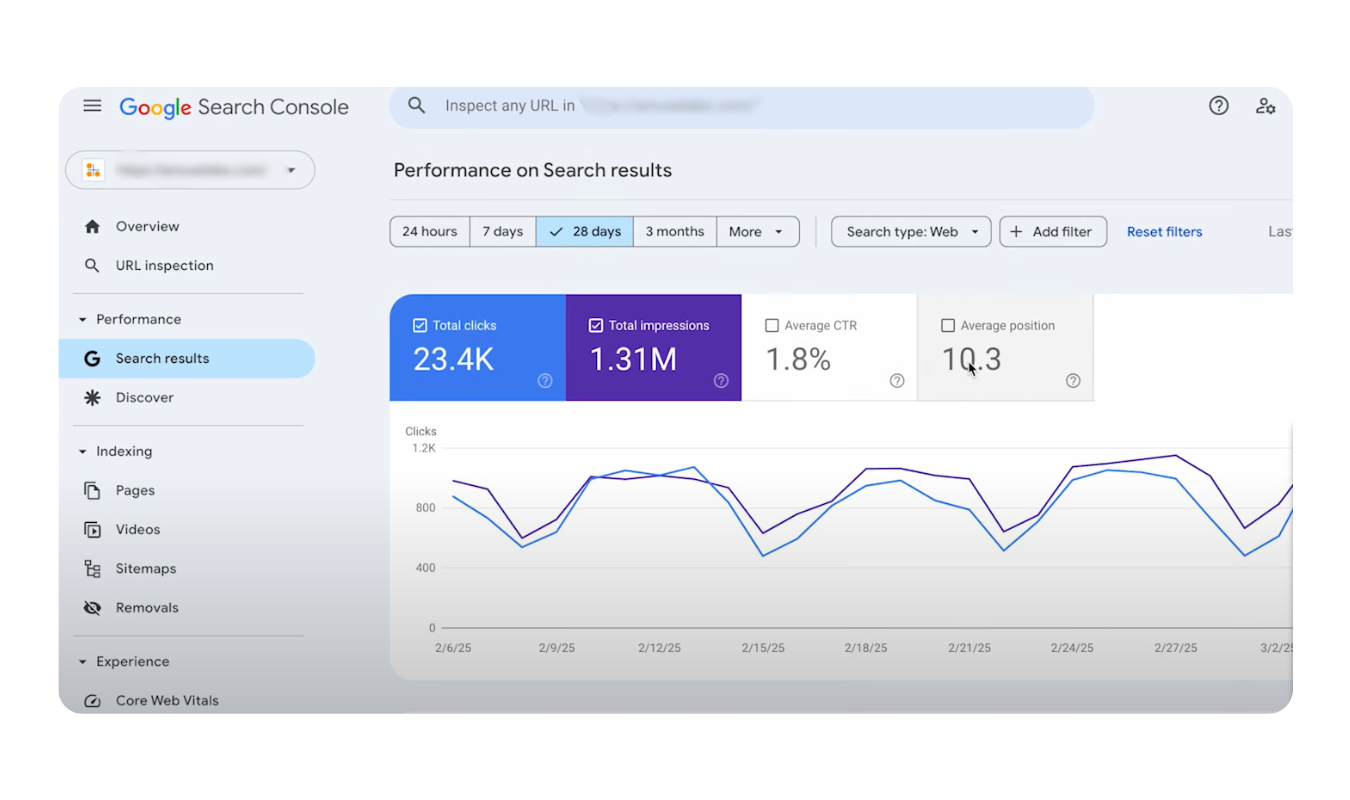Click the Sitemaps icon in sidebar
Image resolution: width=1350 pixels, height=800 pixels.
click(93, 568)
